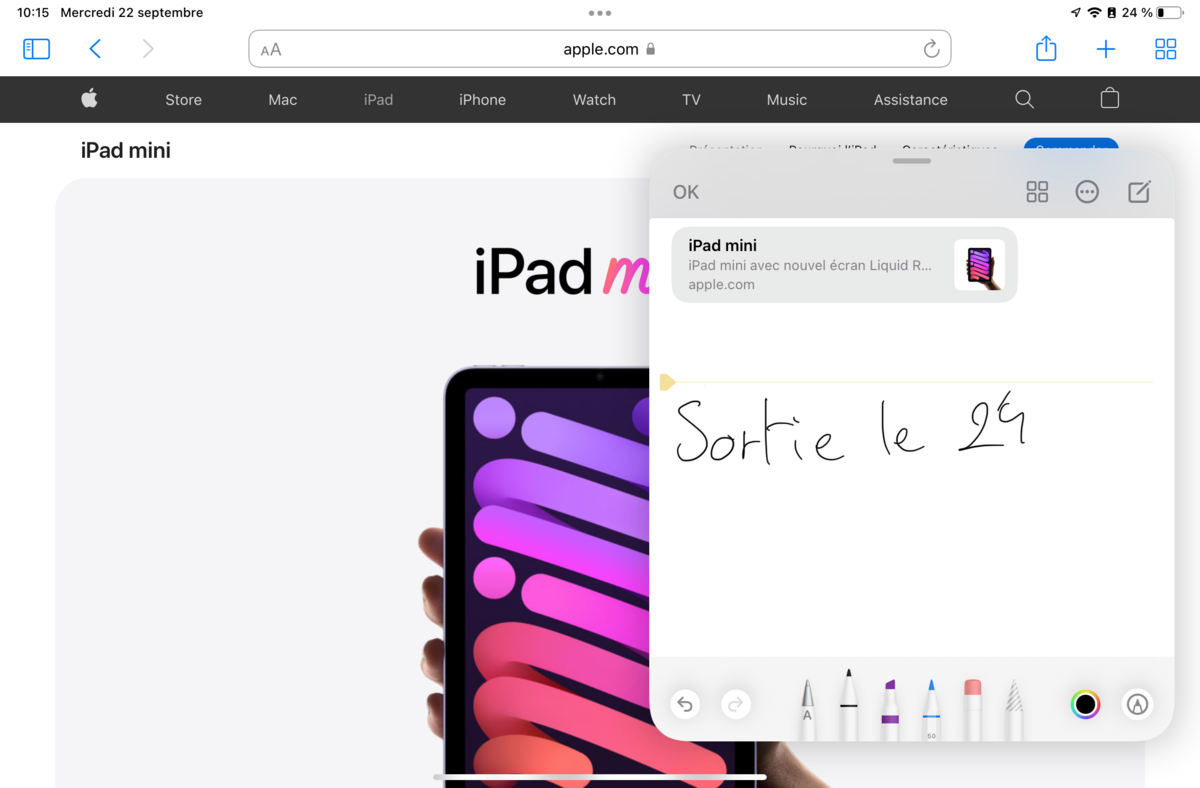Image resolution: width=1200 pixels, height=788 pixels.
Task: Open the Music menu item
Action: click(787, 100)
